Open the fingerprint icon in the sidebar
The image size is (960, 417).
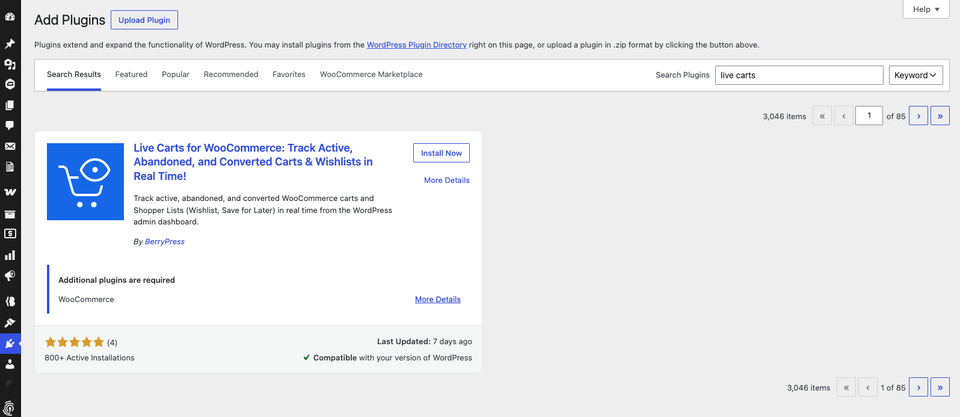pos(10,407)
